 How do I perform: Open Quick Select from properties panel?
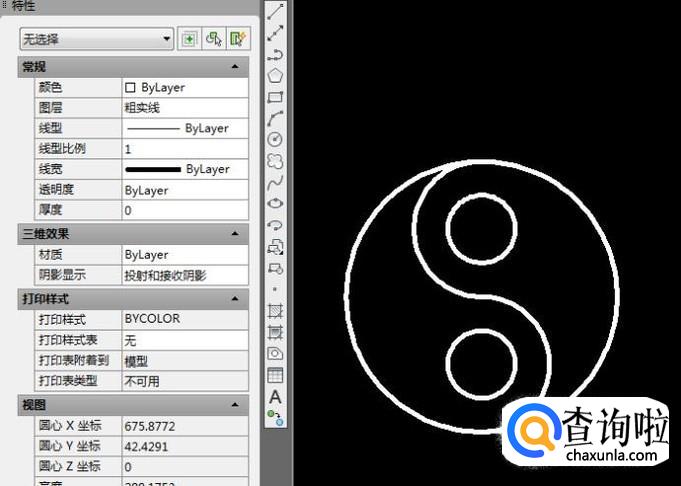tap(237, 39)
